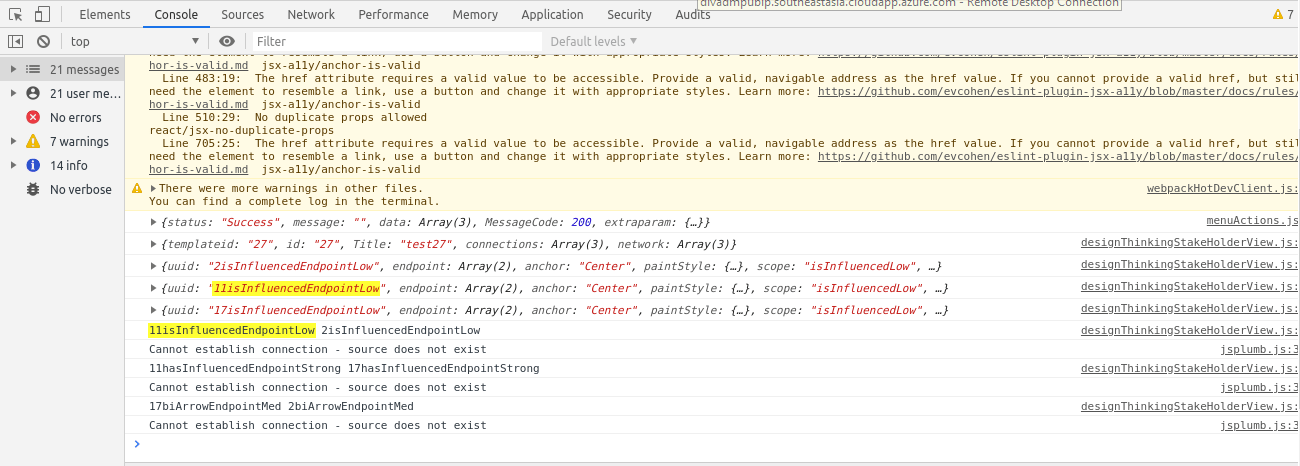Open the menuActions.js source link
Screen dimensions: 1300x466
click(1251, 221)
